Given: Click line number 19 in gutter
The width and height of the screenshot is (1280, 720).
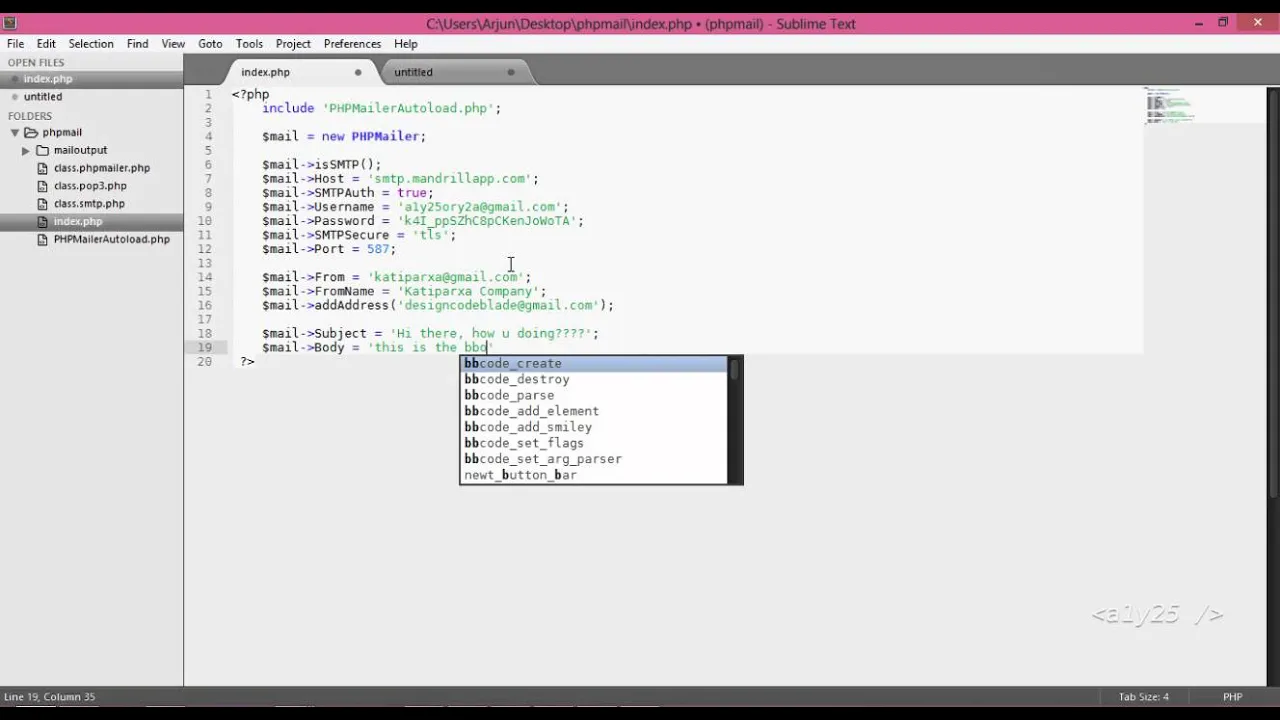Looking at the screenshot, I should pyautogui.click(x=204, y=348).
